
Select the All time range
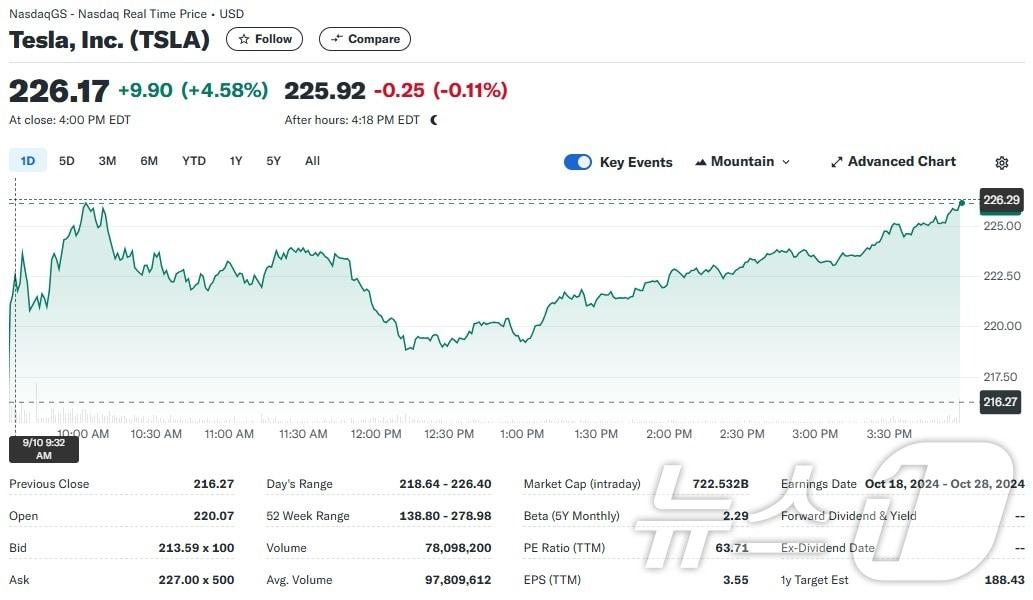point(312,161)
